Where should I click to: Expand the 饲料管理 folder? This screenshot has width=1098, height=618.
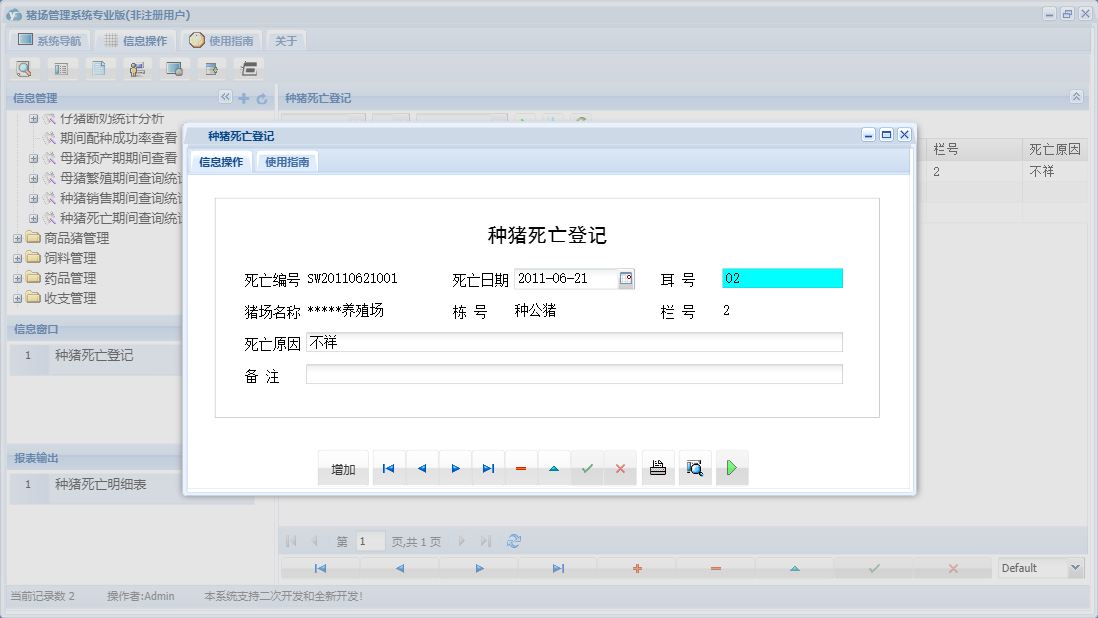coord(18,258)
